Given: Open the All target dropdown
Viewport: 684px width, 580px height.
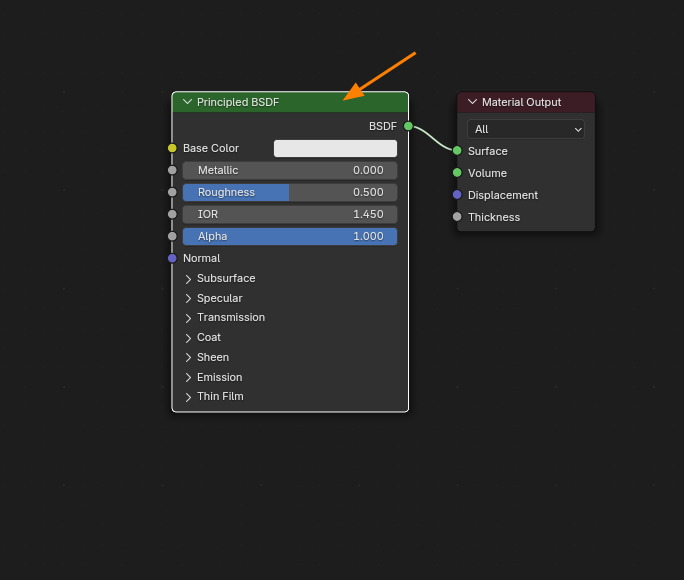Looking at the screenshot, I should tap(526, 129).
